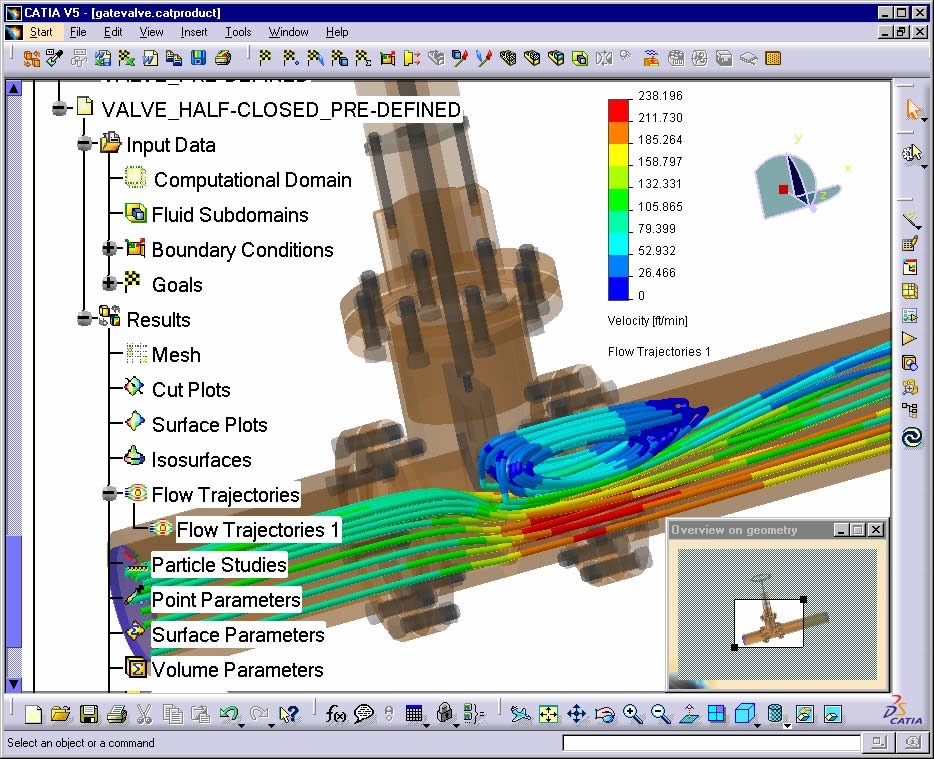
Task: Click the Rotate view icon
Action: [x=604, y=714]
